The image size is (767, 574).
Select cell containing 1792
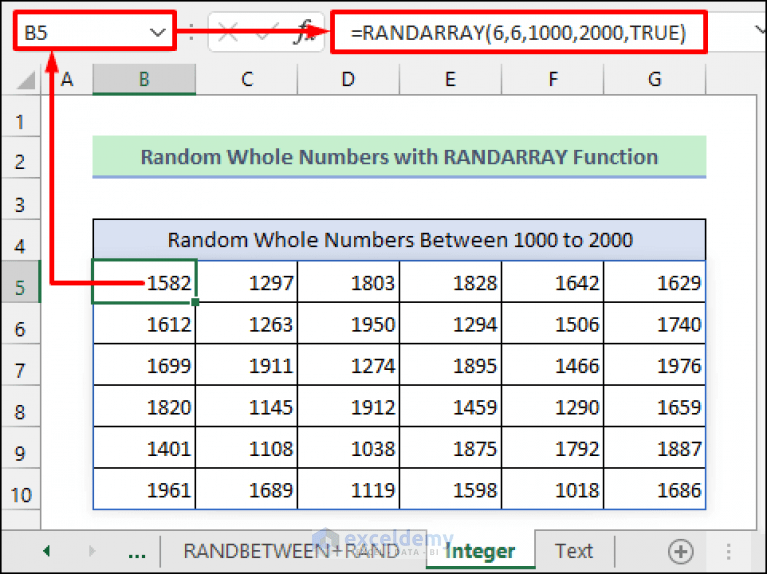[x=553, y=448]
